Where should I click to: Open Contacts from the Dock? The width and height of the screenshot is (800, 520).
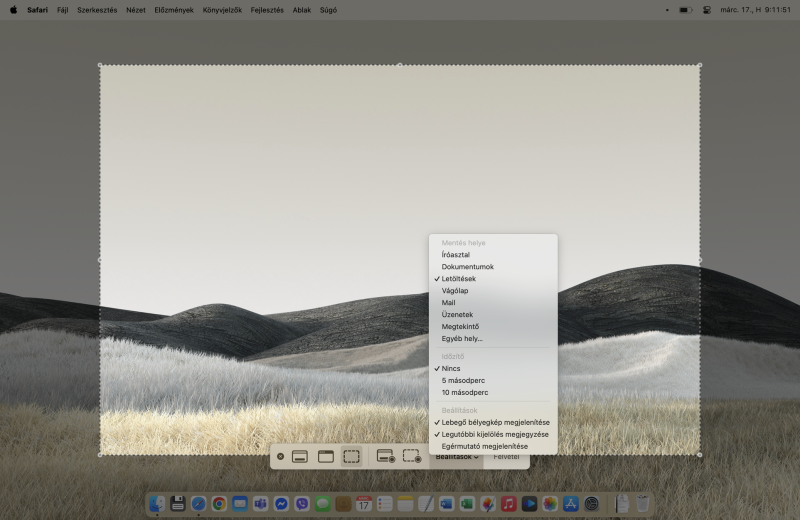tap(343, 504)
